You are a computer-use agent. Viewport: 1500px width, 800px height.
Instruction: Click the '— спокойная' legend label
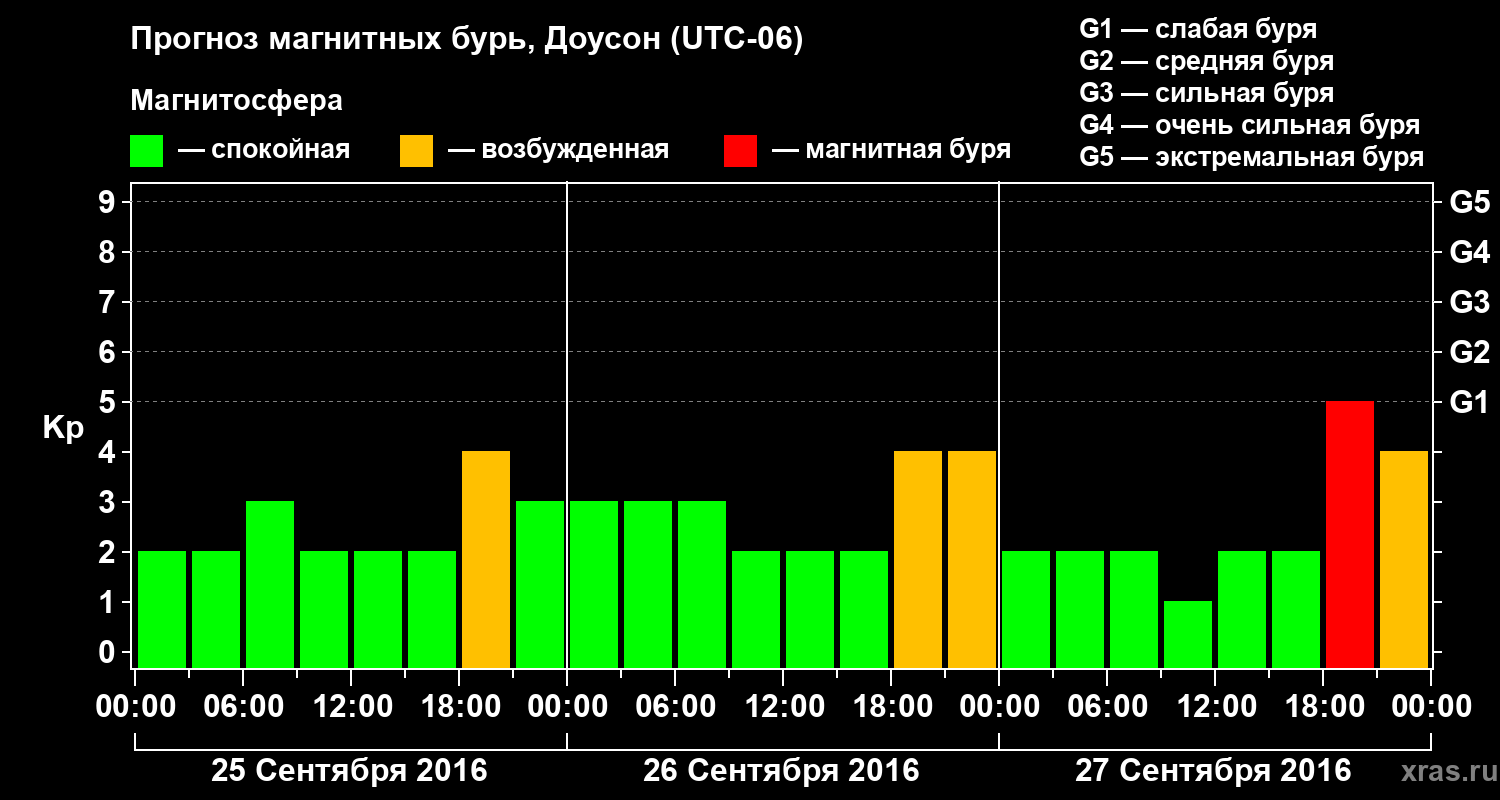pos(264,151)
